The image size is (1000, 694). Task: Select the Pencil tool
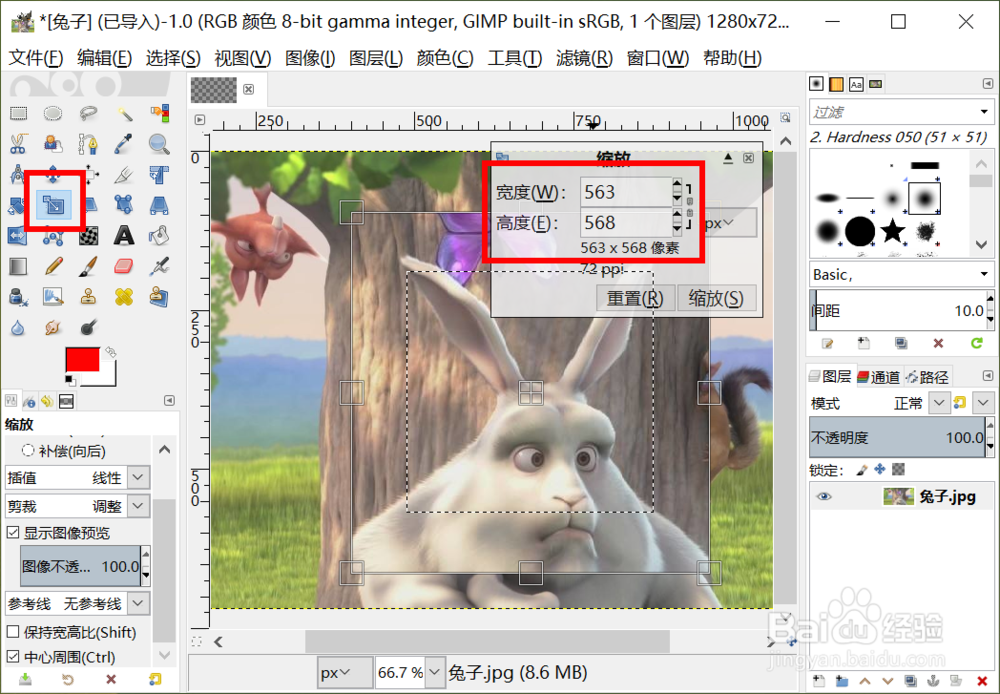(53, 266)
